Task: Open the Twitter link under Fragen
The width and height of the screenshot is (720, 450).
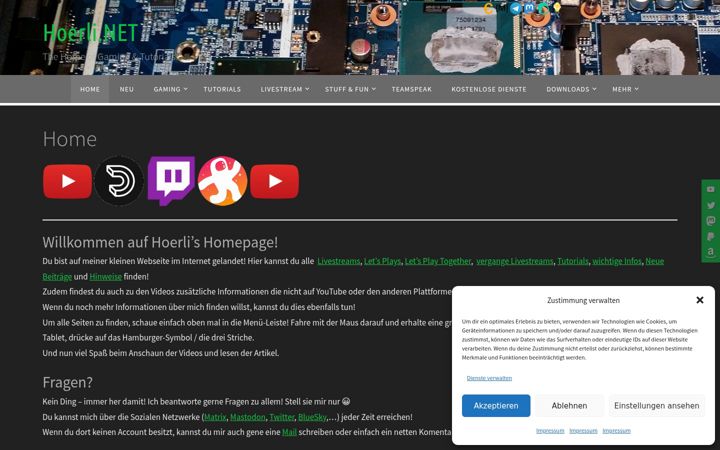Action: (x=282, y=417)
